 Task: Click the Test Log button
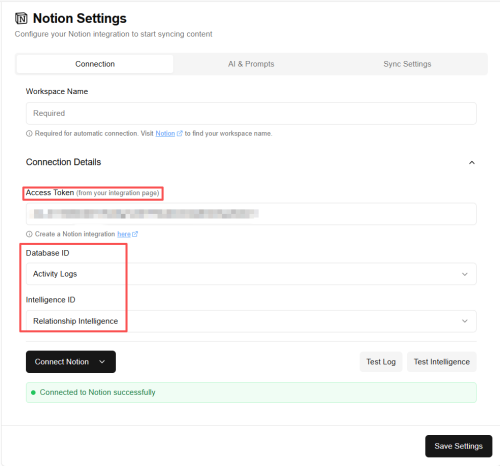tap(381, 362)
